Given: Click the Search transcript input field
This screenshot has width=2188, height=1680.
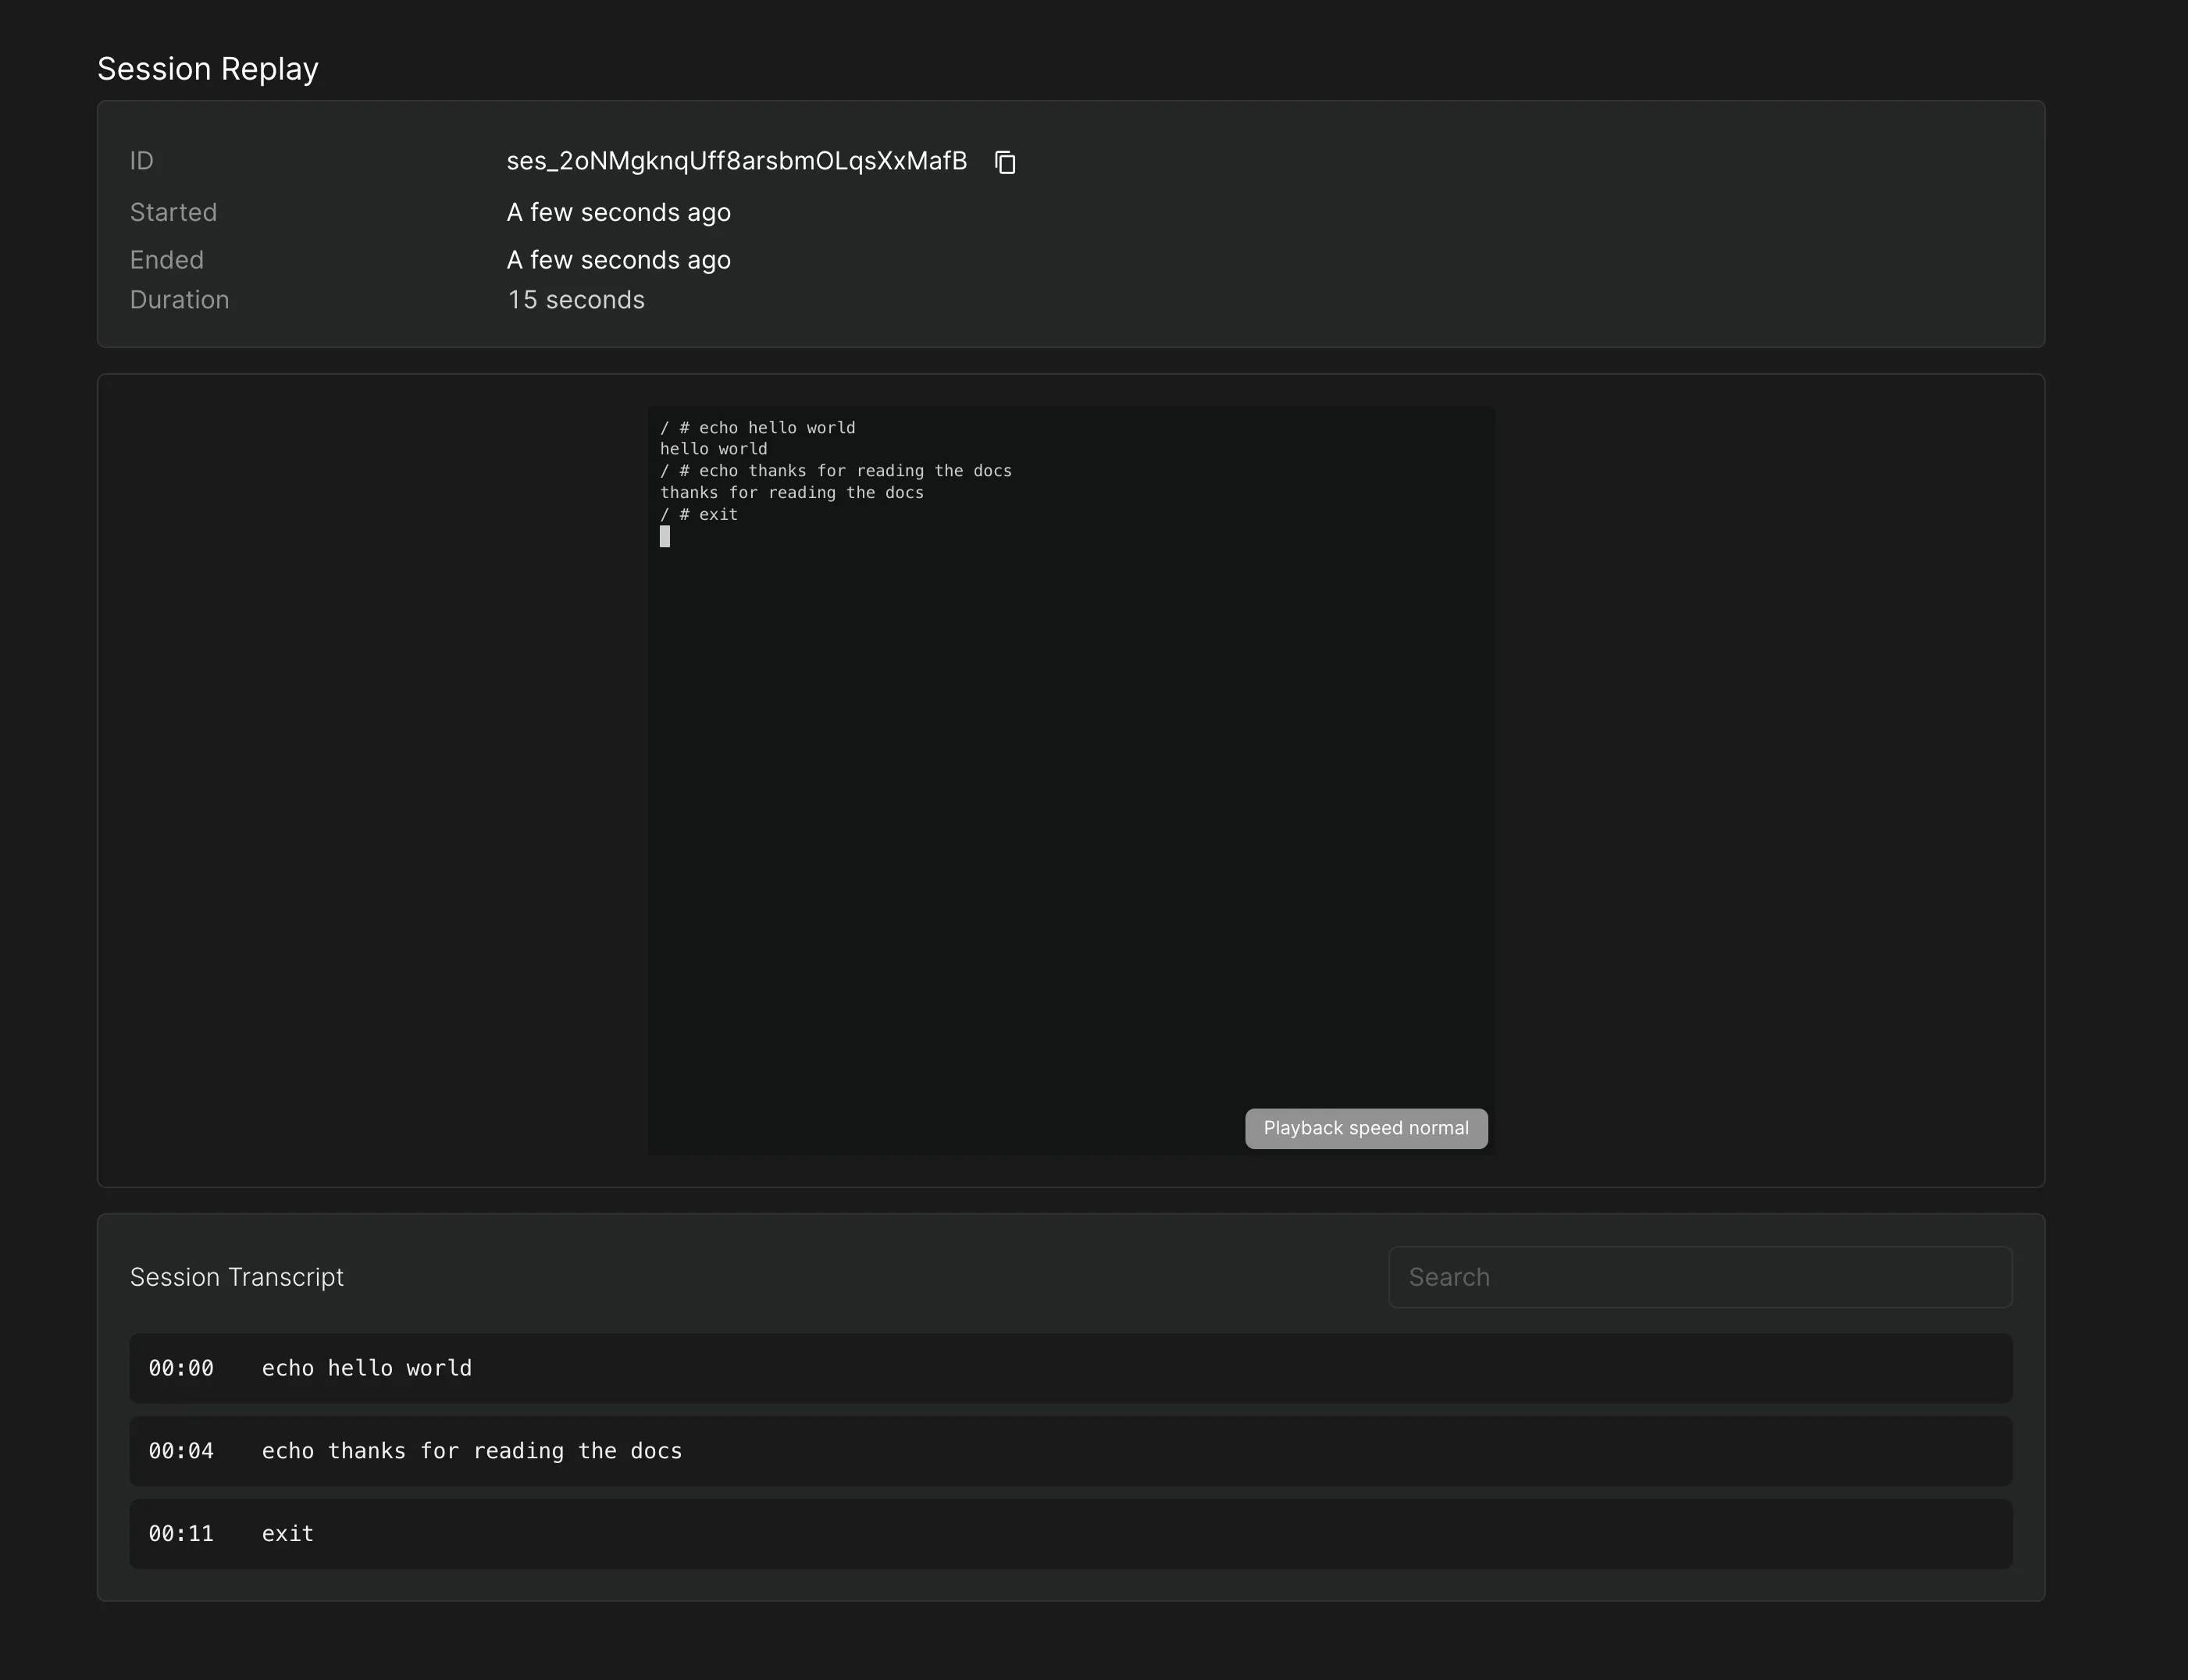Looking at the screenshot, I should pyautogui.click(x=1699, y=1277).
